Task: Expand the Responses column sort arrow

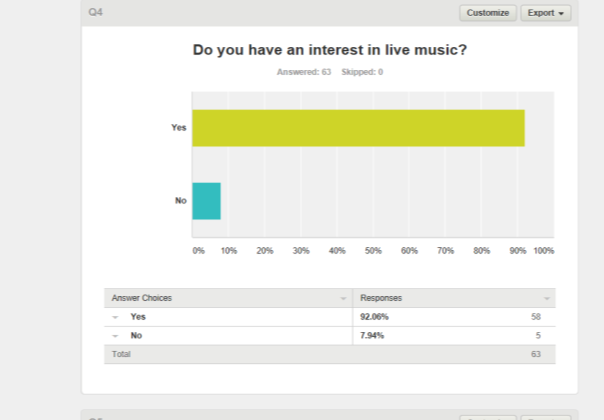Action: pos(546,298)
